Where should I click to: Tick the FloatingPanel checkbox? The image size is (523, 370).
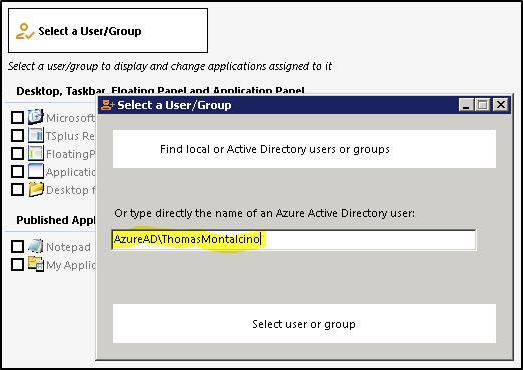(x=17, y=153)
